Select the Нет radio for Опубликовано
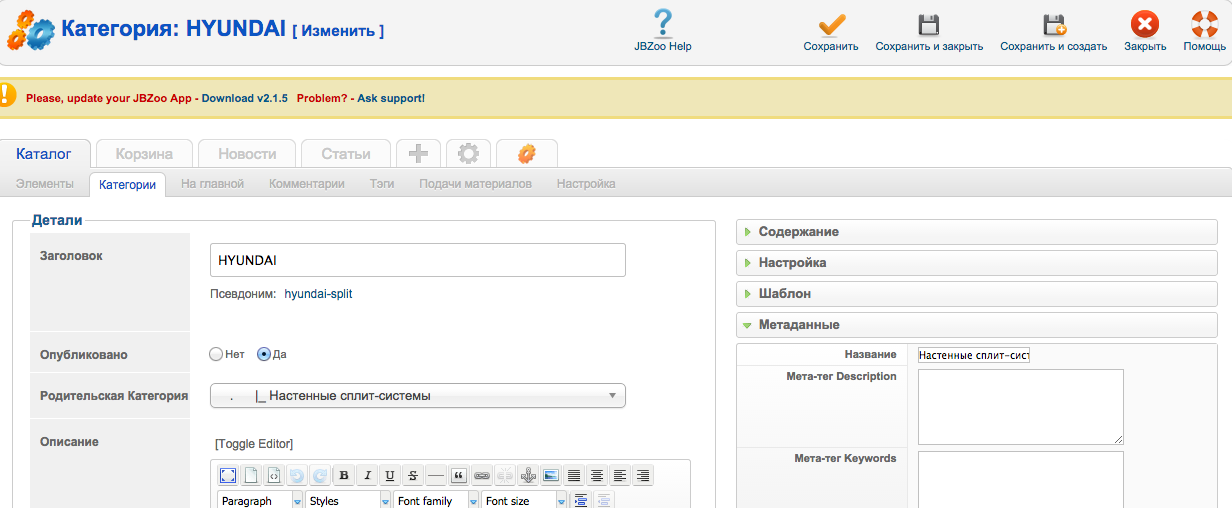This screenshot has width=1232, height=508. coord(215,354)
